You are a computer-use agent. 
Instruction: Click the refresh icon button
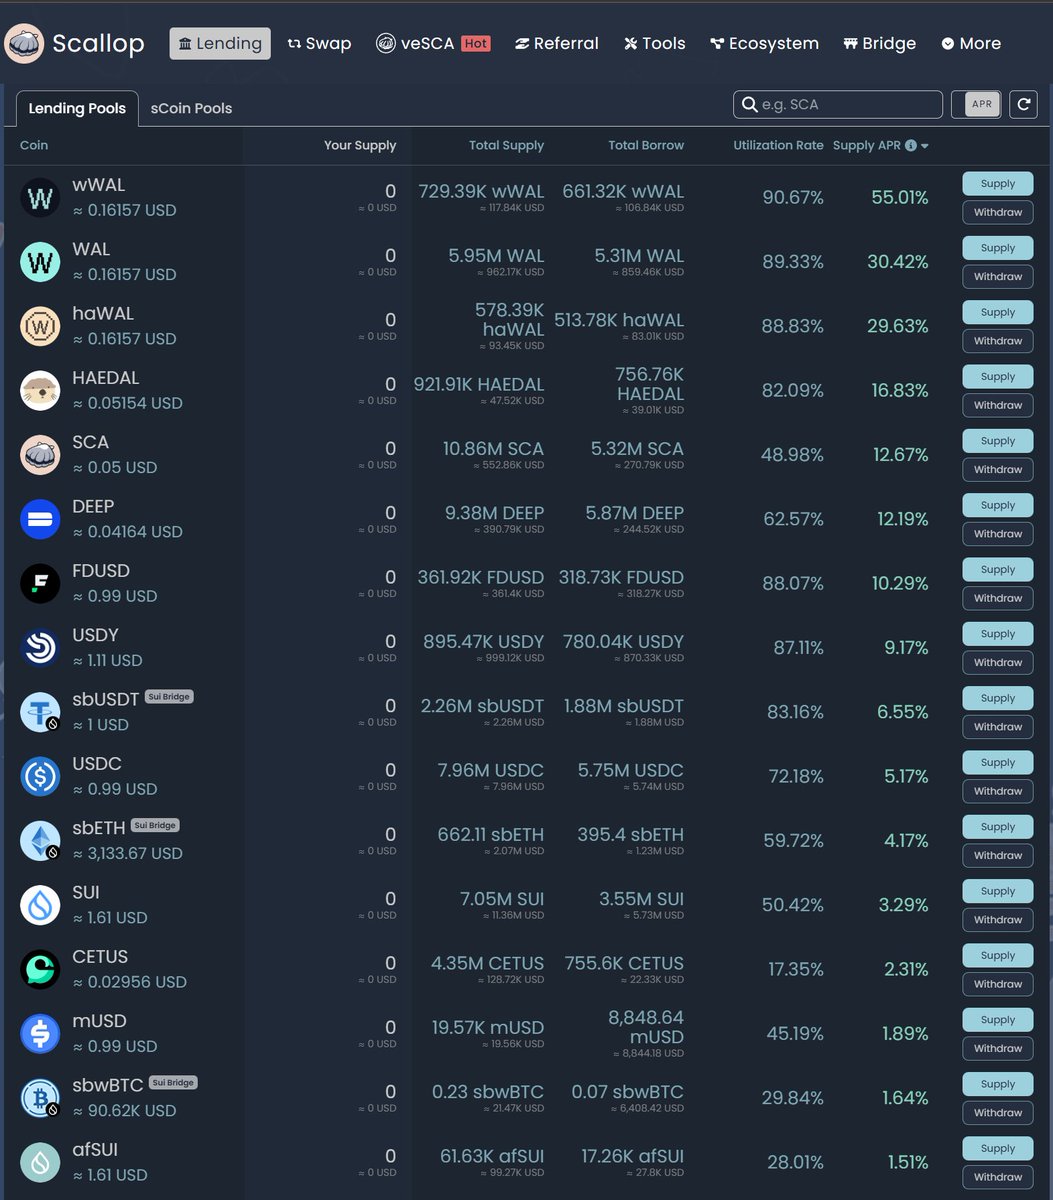click(x=1023, y=104)
